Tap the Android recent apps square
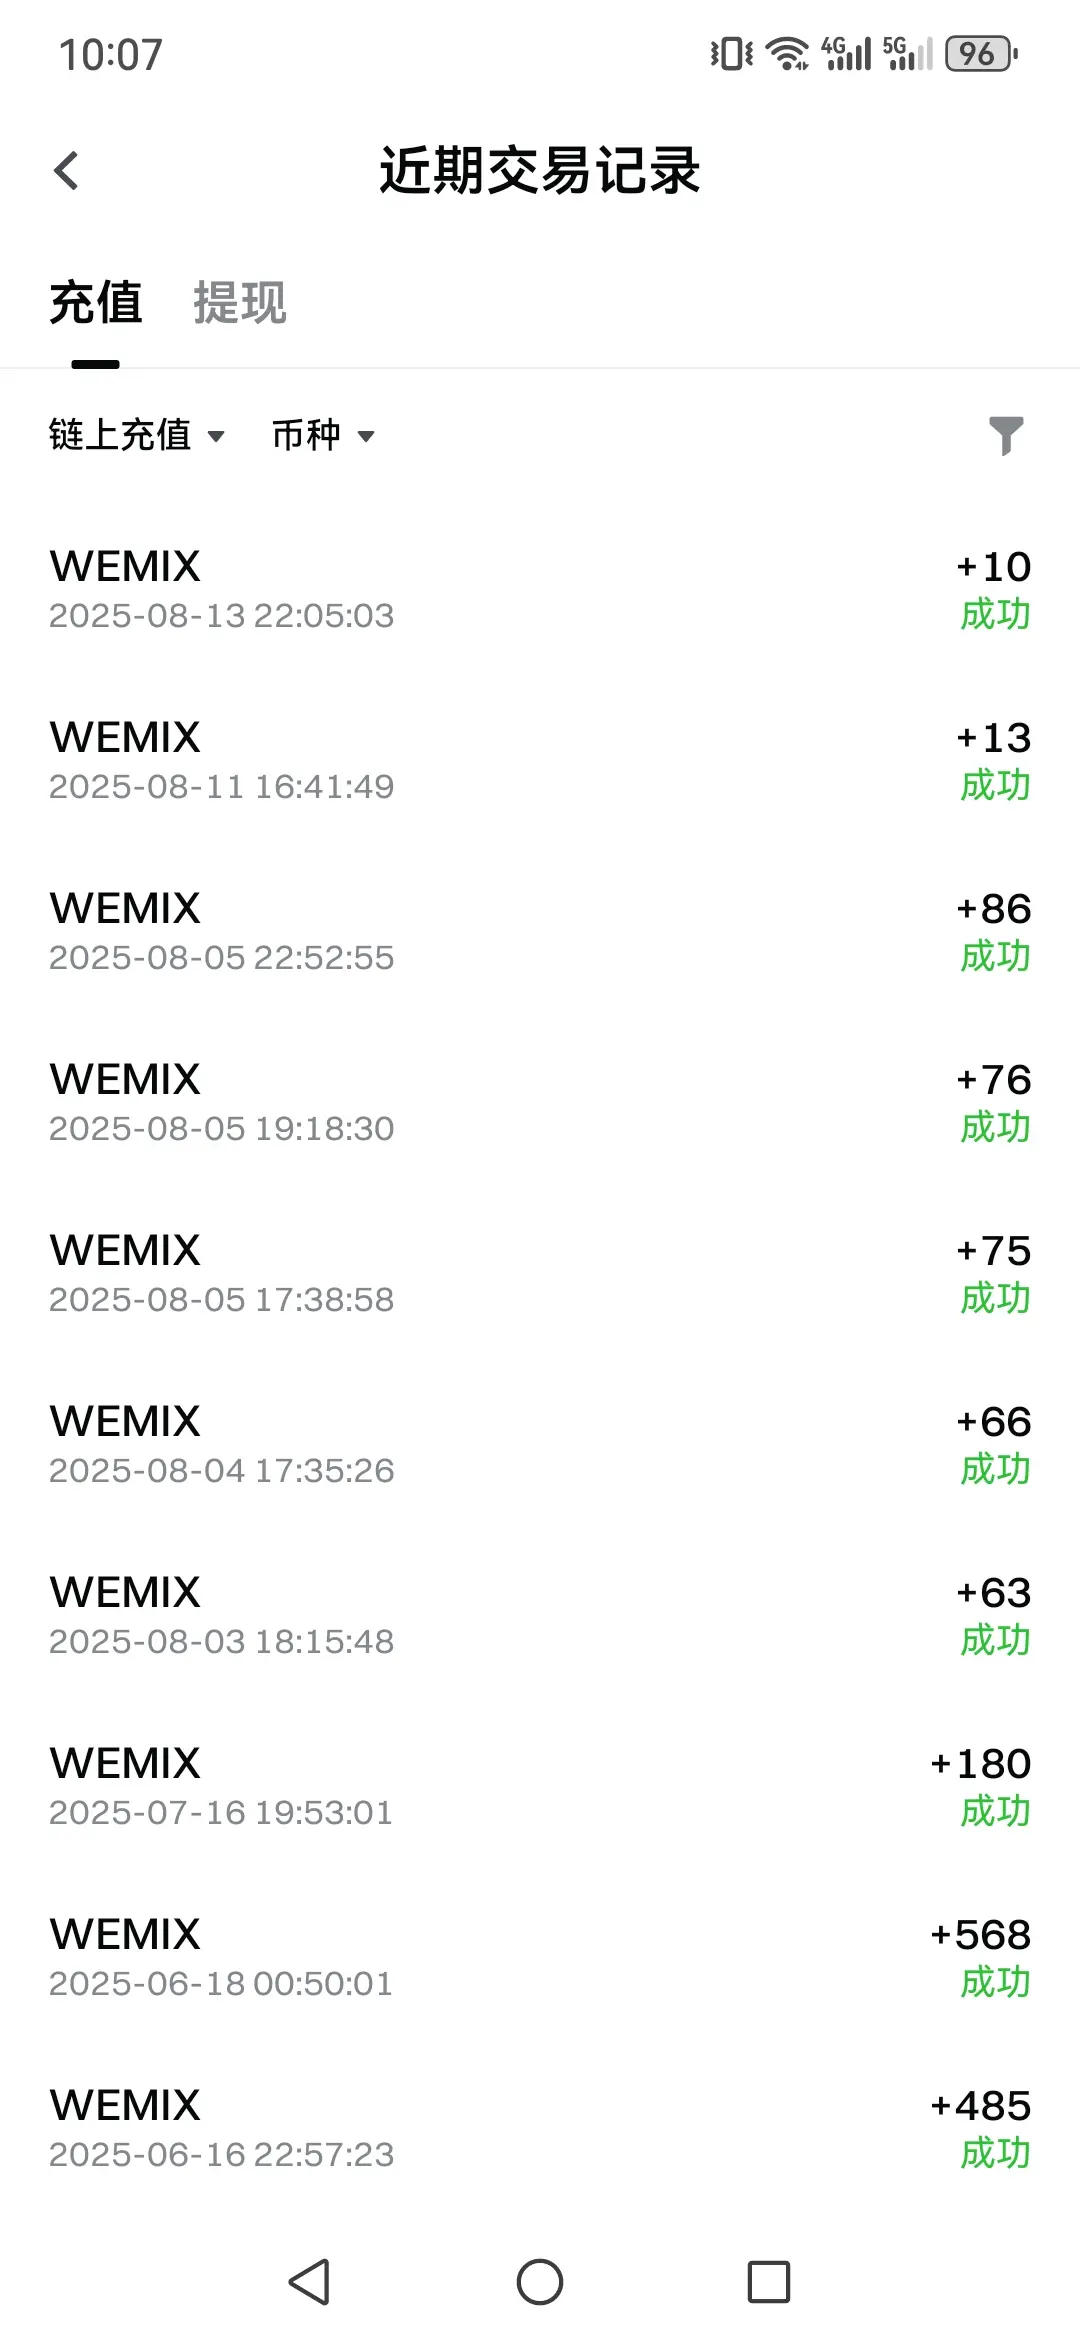This screenshot has width=1080, height=2340. 769,2282
